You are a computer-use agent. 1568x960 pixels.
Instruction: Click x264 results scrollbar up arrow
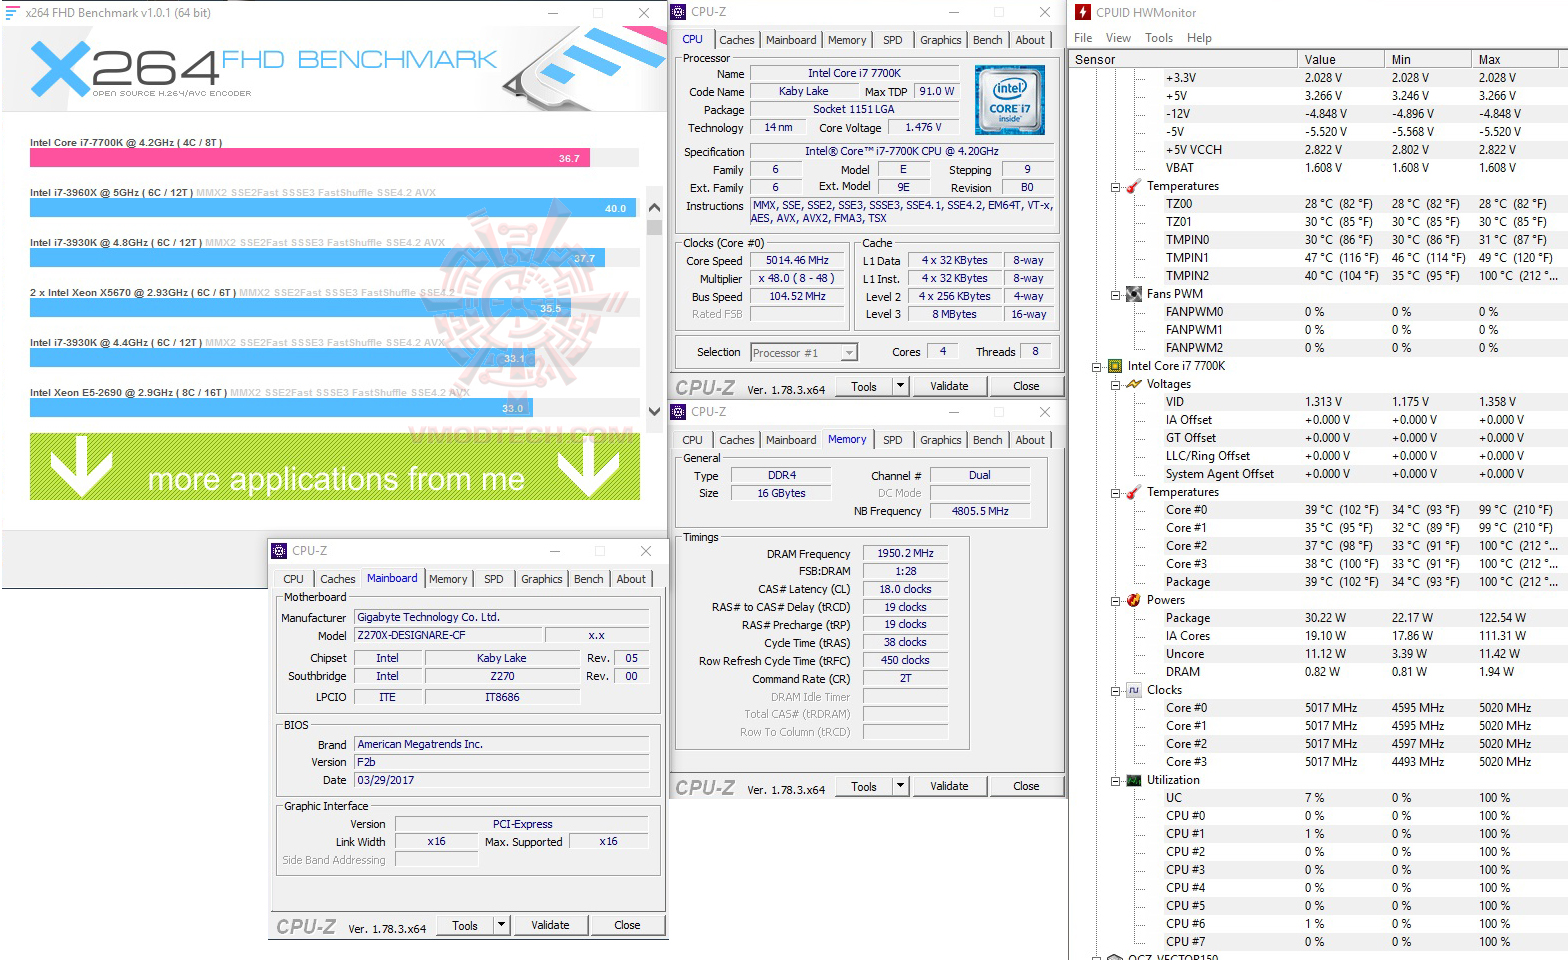click(x=654, y=207)
